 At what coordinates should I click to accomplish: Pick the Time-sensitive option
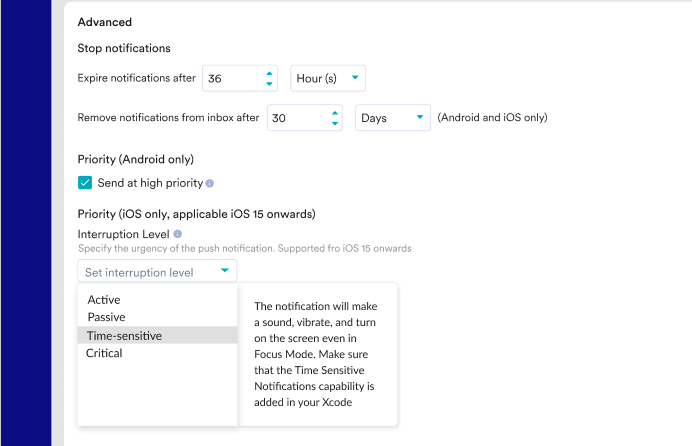124,336
